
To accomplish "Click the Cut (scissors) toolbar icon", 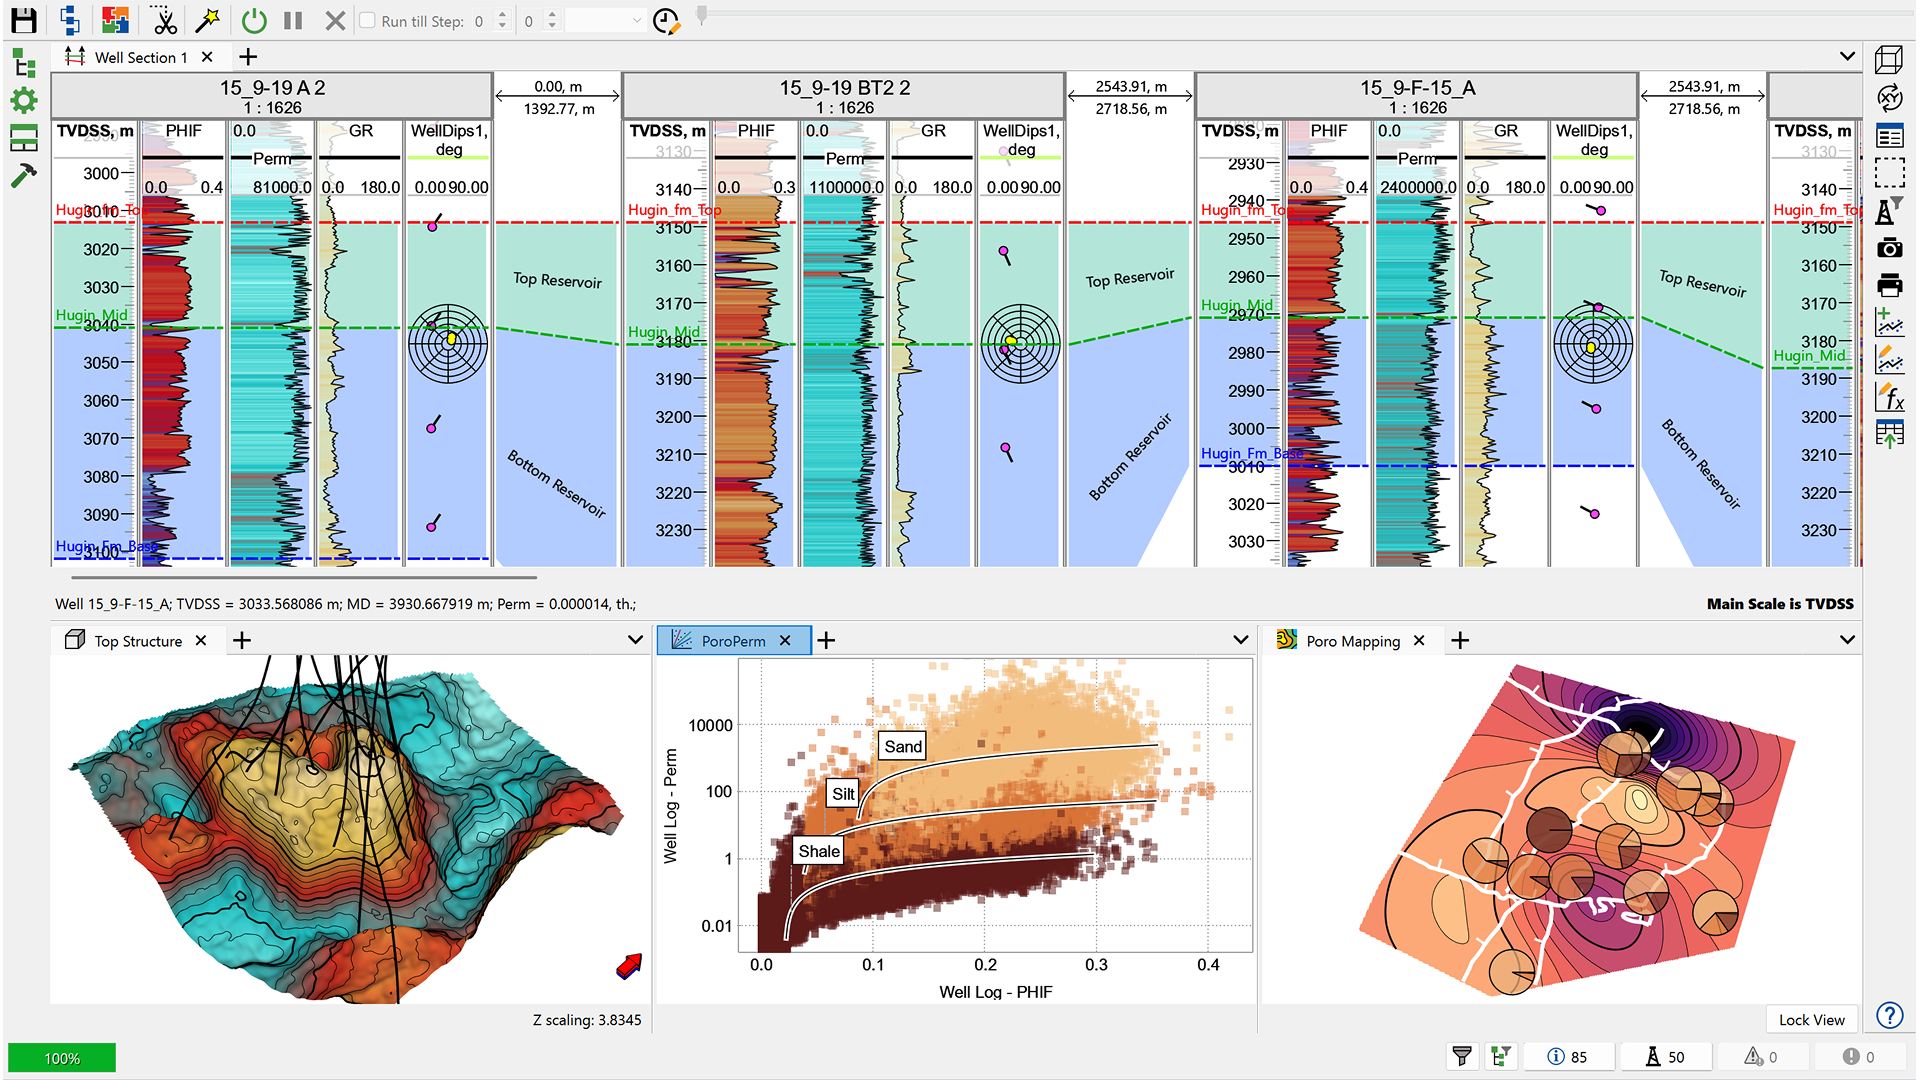I will (x=163, y=20).
